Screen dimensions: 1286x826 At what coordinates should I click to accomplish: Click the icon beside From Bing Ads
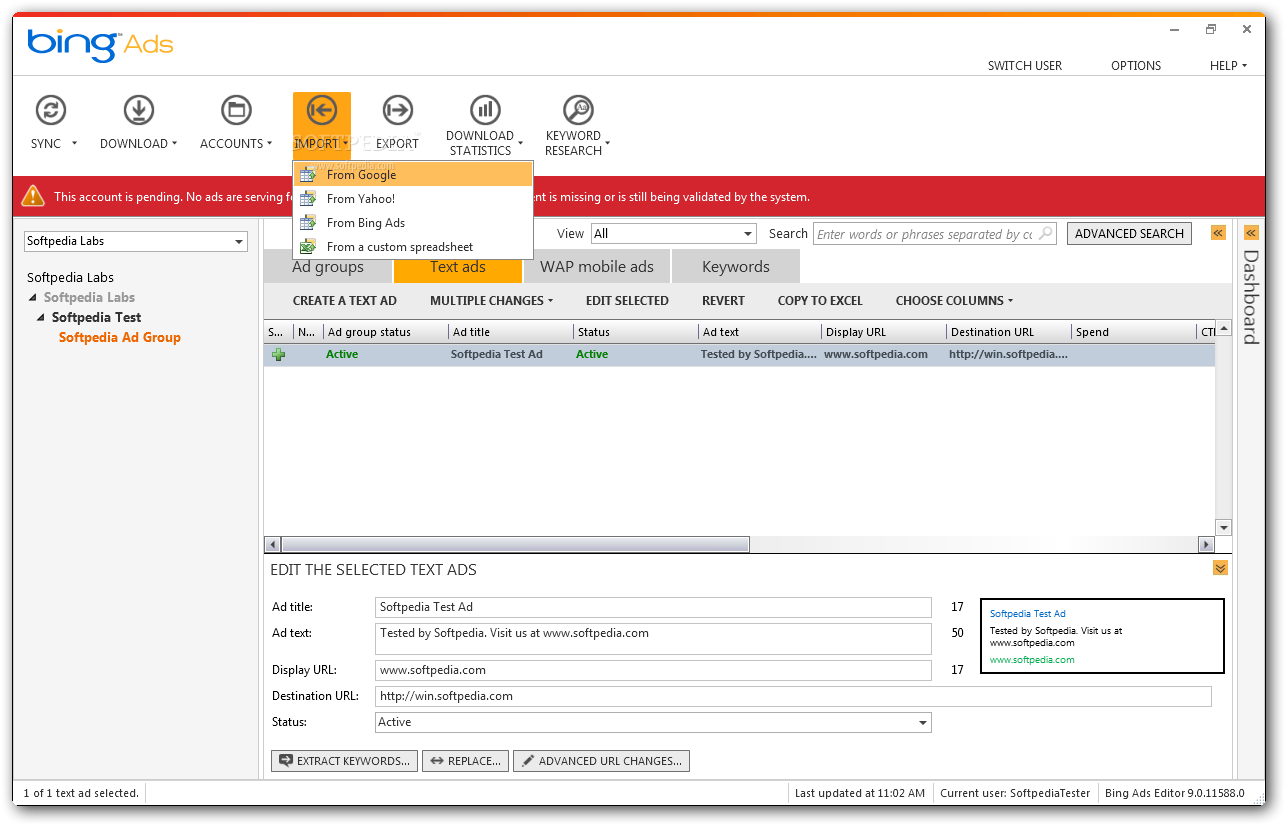click(308, 222)
